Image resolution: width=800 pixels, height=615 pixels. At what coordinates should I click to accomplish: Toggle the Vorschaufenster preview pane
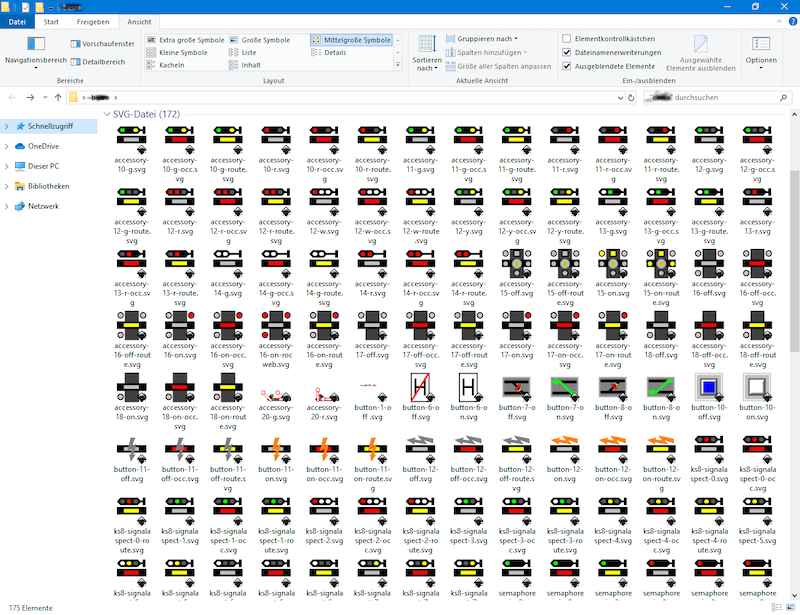[x=102, y=44]
